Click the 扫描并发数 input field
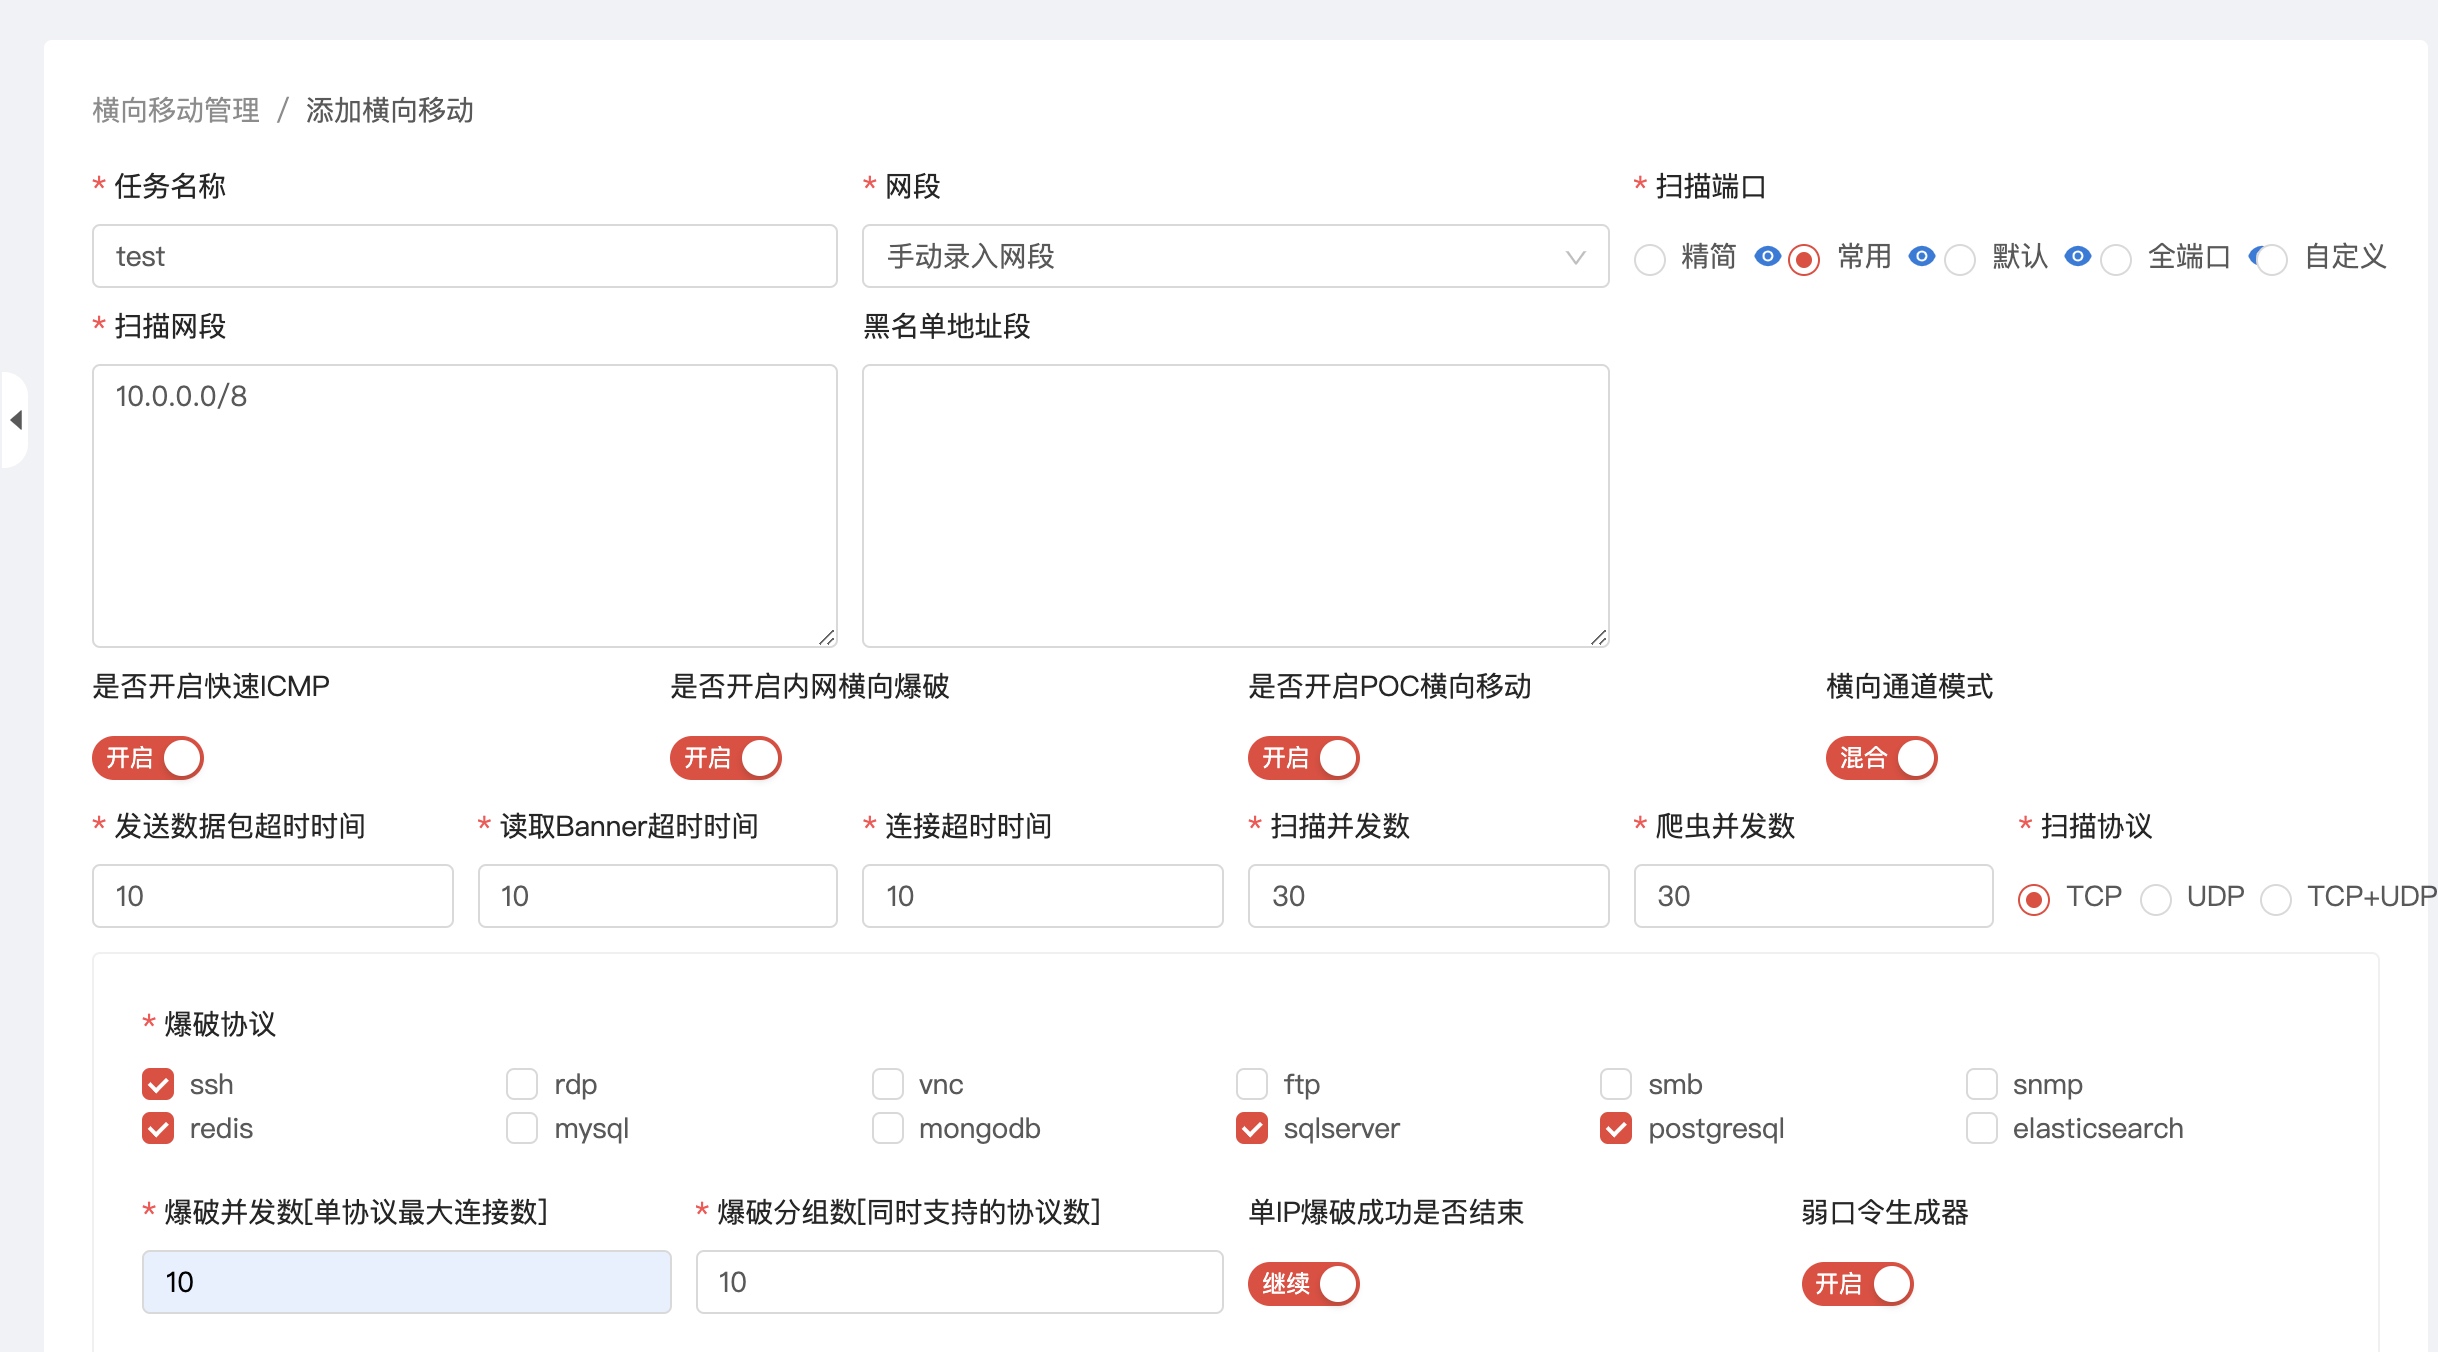2438x1352 pixels. coord(1428,896)
